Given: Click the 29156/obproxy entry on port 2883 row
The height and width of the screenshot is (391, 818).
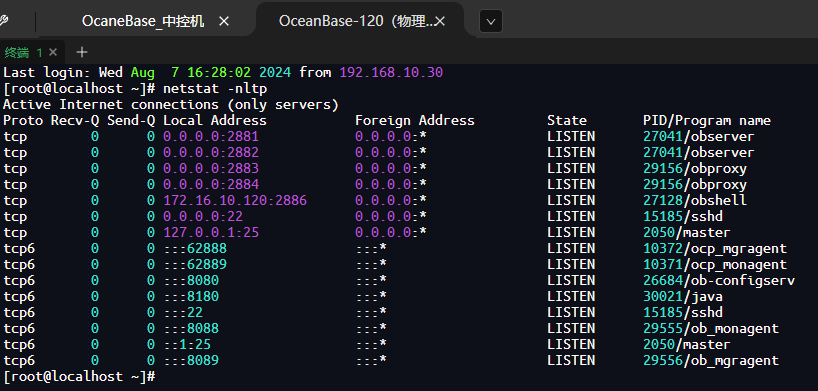Looking at the screenshot, I should (695, 169).
